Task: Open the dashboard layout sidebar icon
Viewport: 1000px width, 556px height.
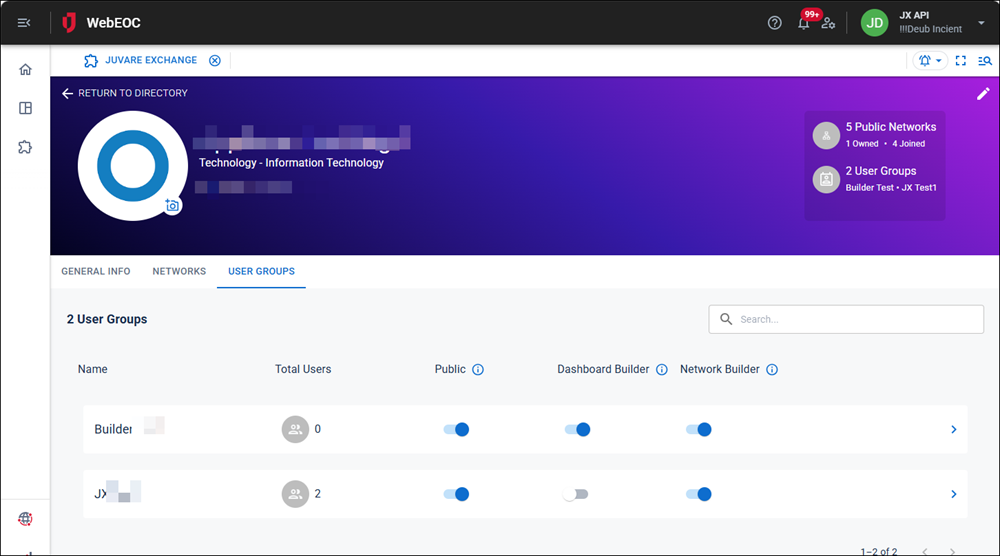Action: pyautogui.click(x=25, y=108)
